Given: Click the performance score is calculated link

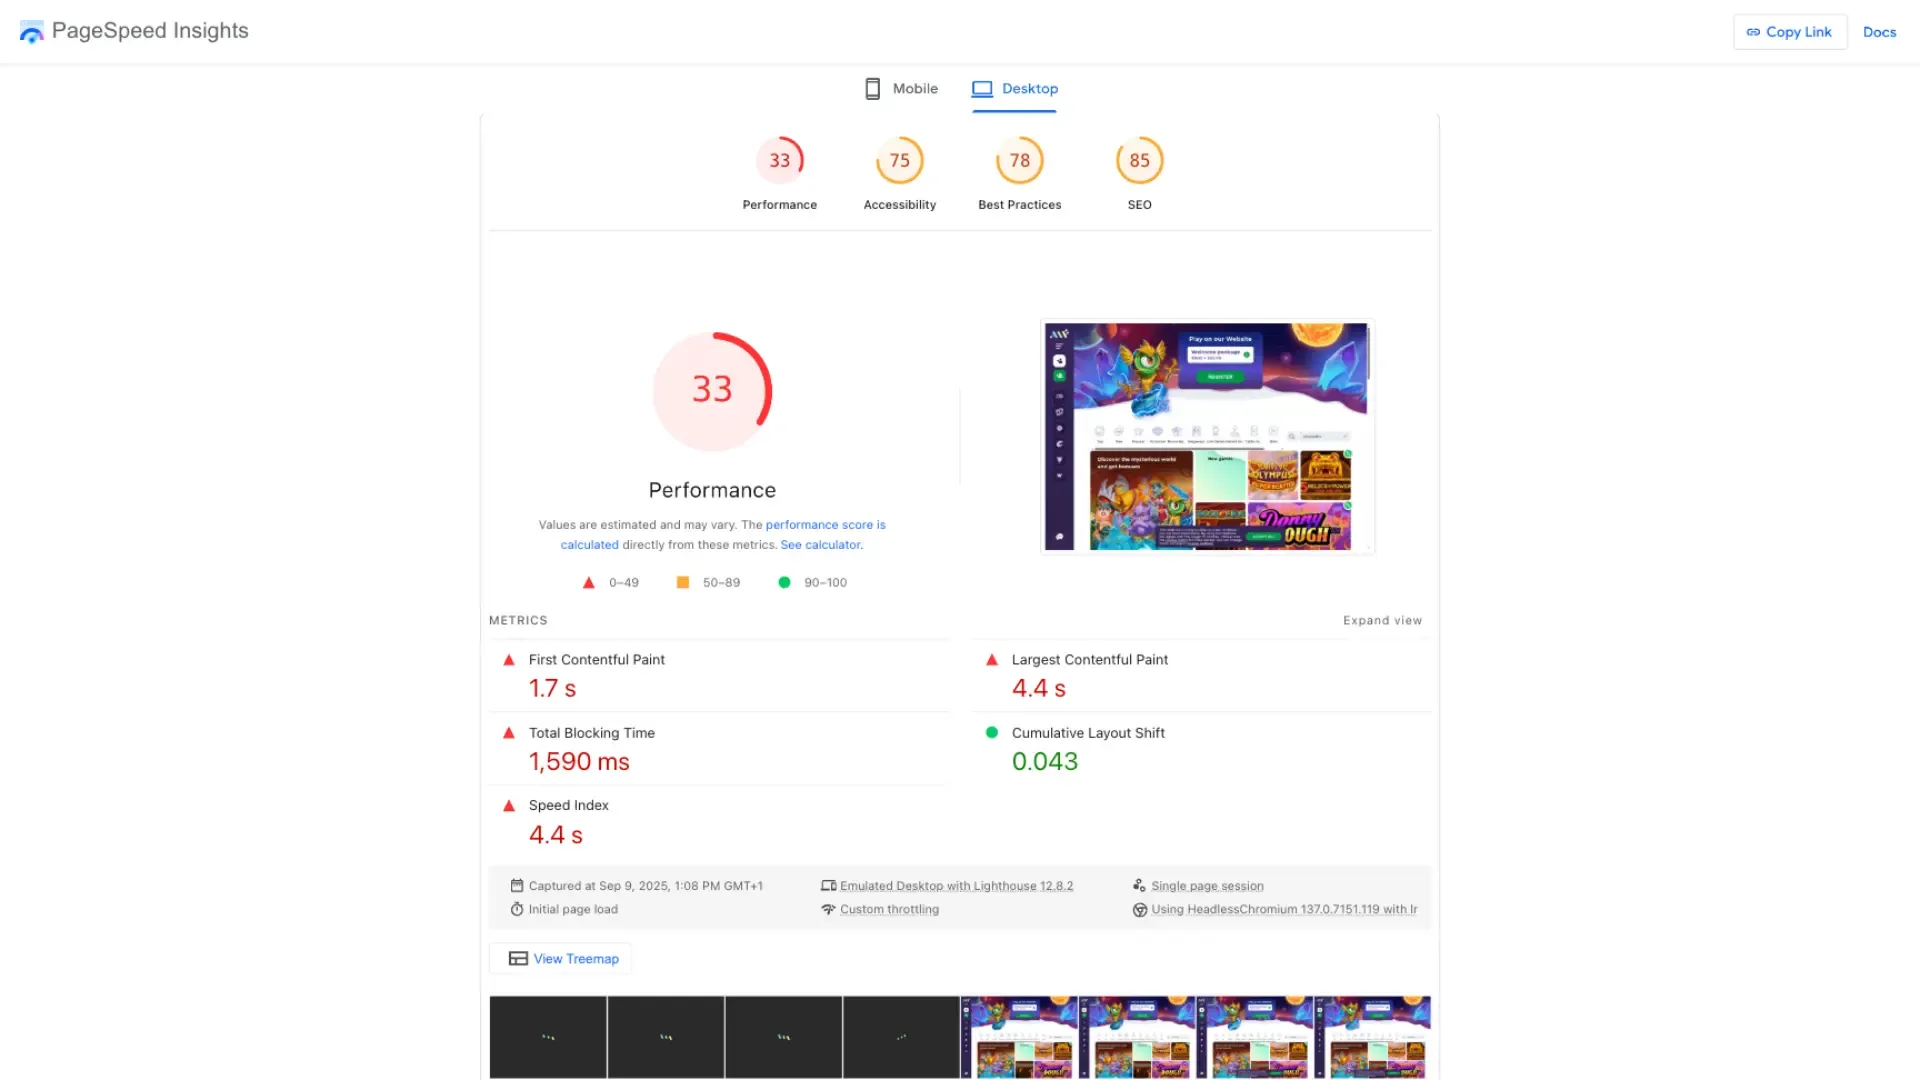Looking at the screenshot, I should pos(825,525).
